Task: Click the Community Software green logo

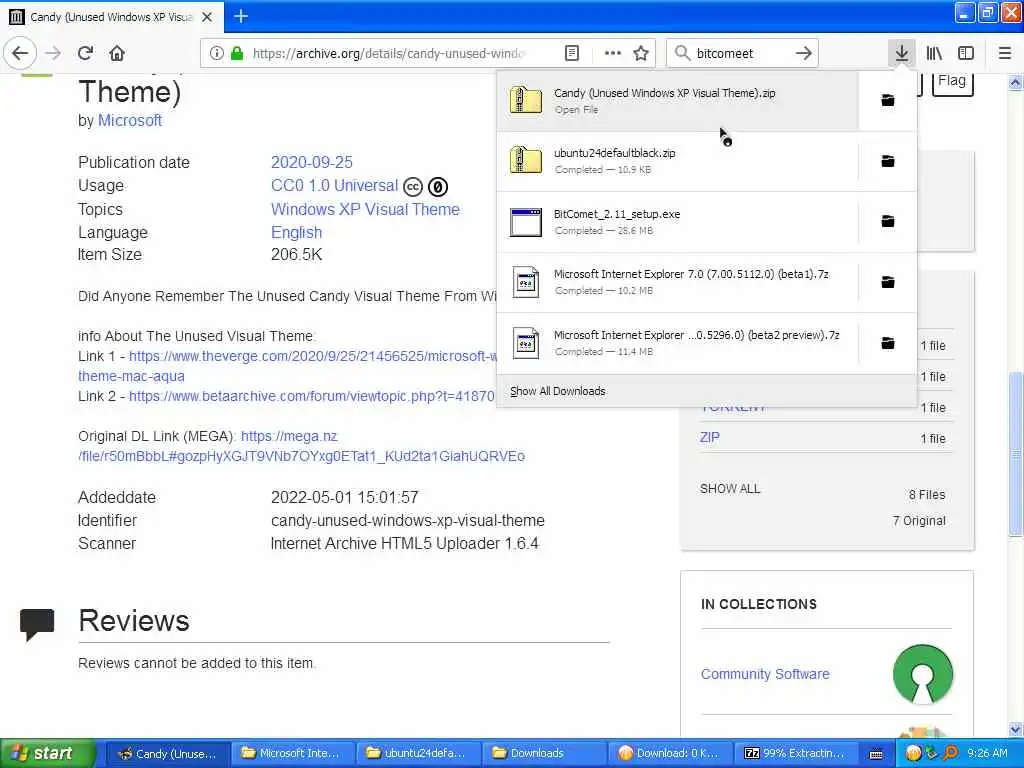Action: pyautogui.click(x=923, y=674)
